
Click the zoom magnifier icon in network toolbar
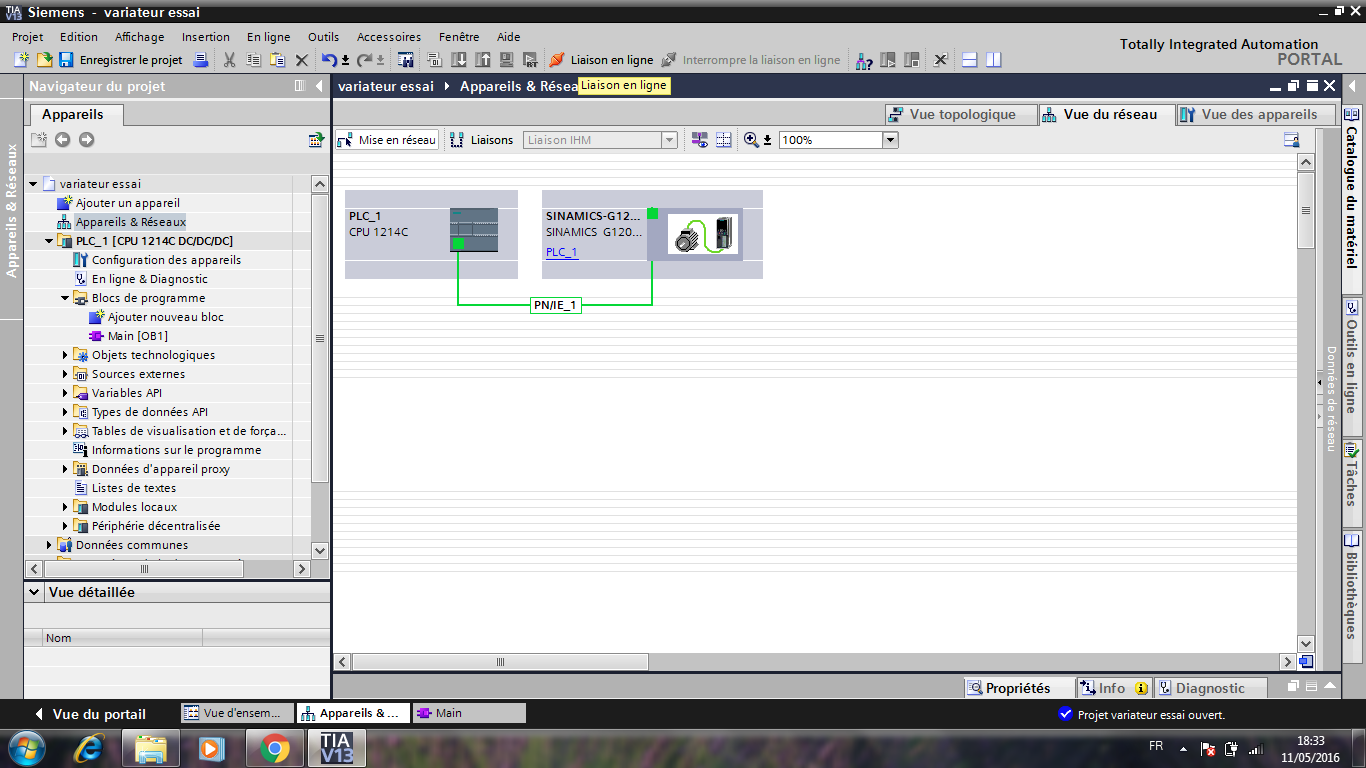click(752, 140)
